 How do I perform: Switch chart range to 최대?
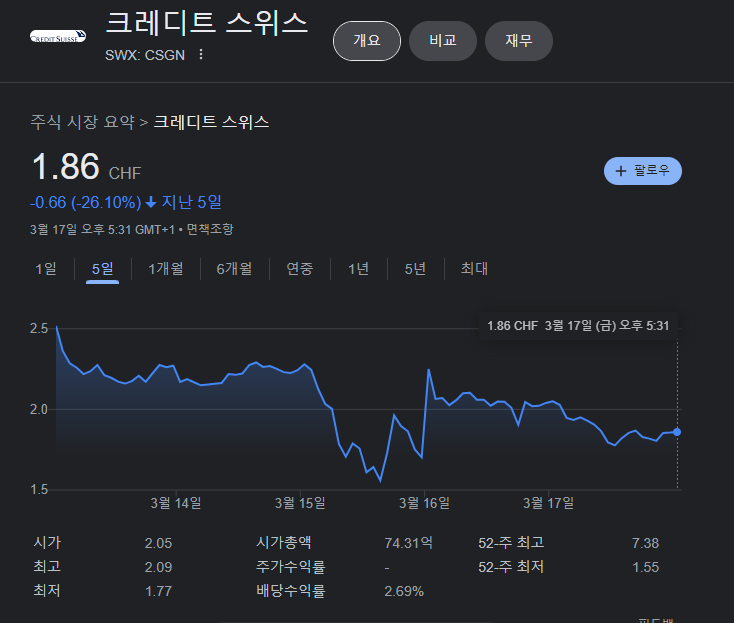474,269
